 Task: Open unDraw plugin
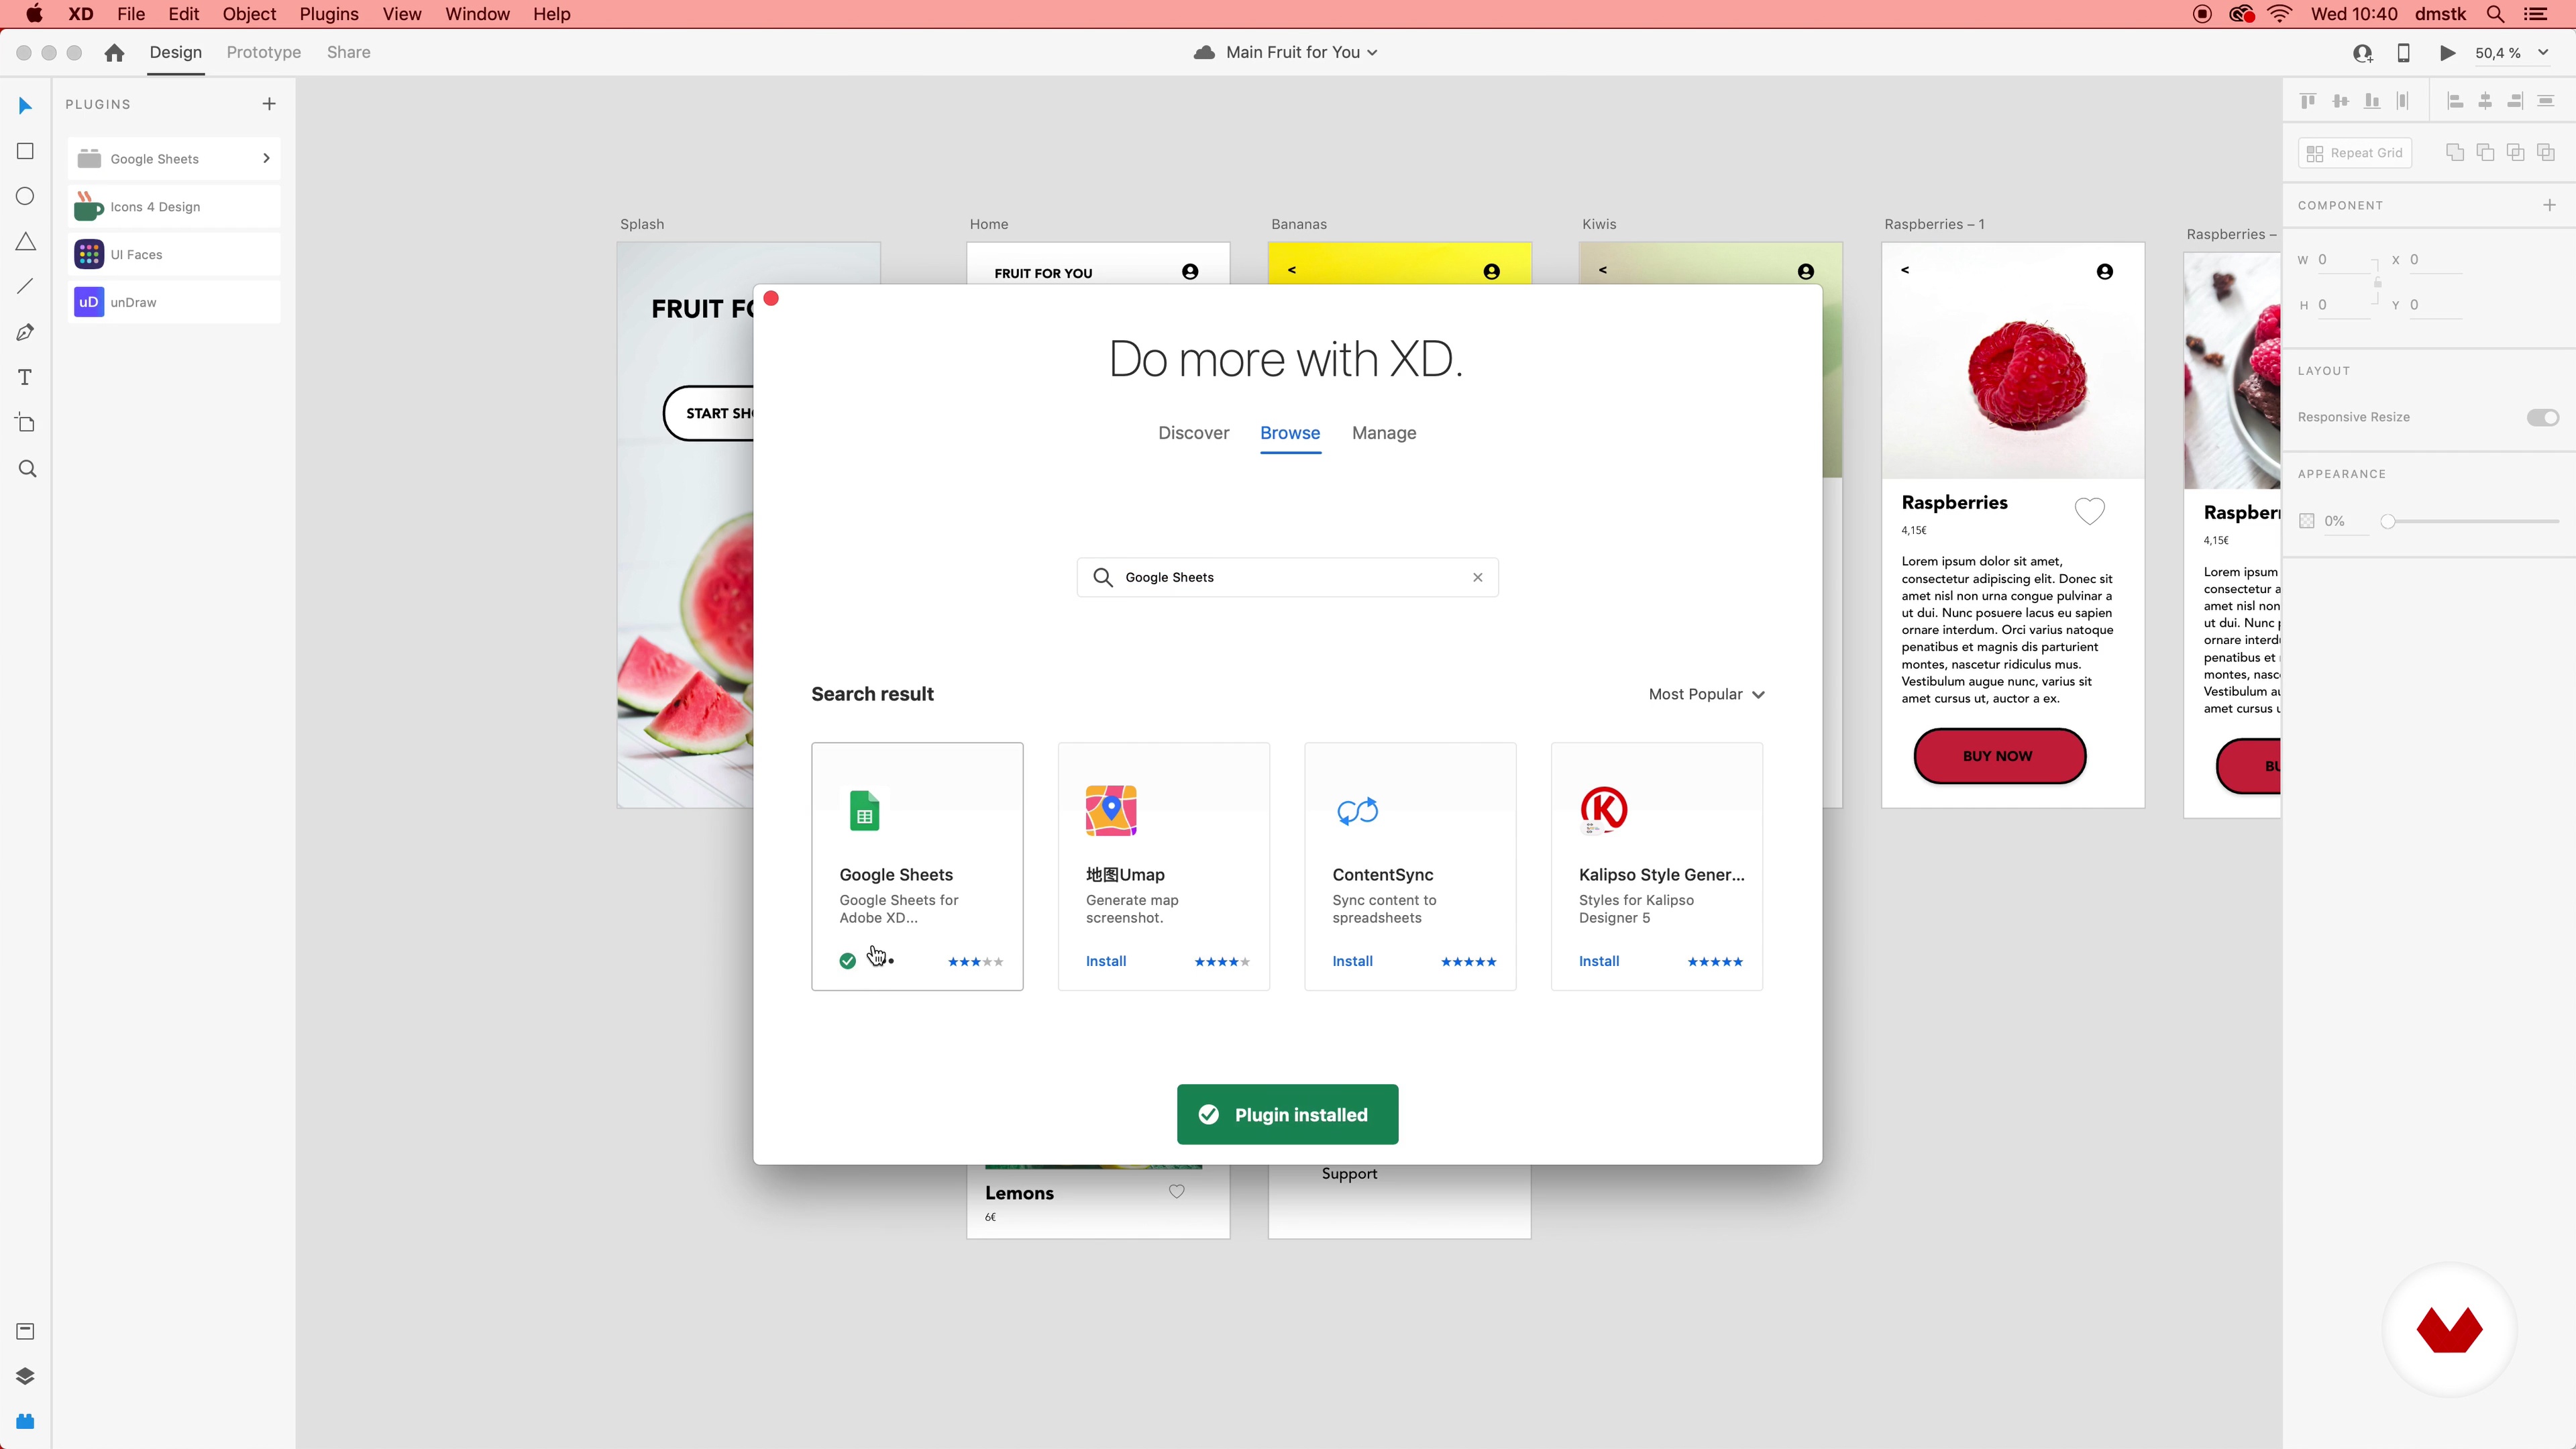(x=174, y=302)
